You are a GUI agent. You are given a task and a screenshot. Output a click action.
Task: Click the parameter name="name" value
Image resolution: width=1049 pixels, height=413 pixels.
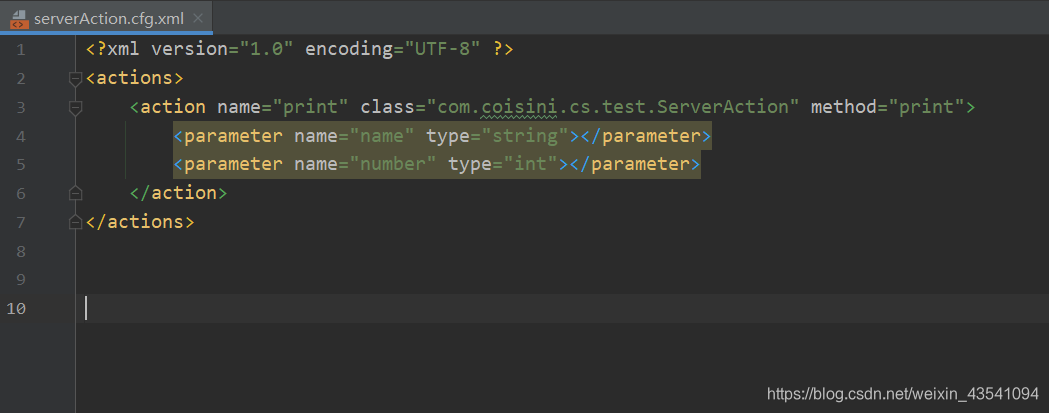point(381,136)
